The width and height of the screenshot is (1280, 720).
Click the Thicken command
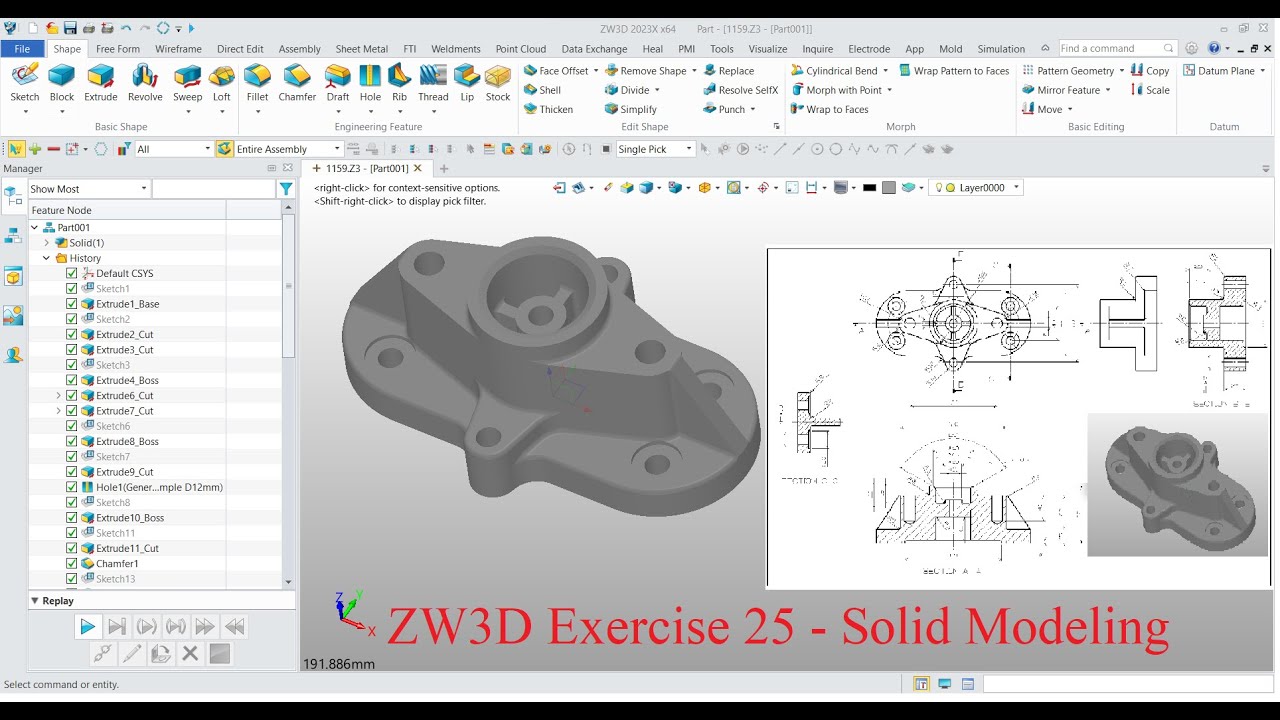pos(548,109)
